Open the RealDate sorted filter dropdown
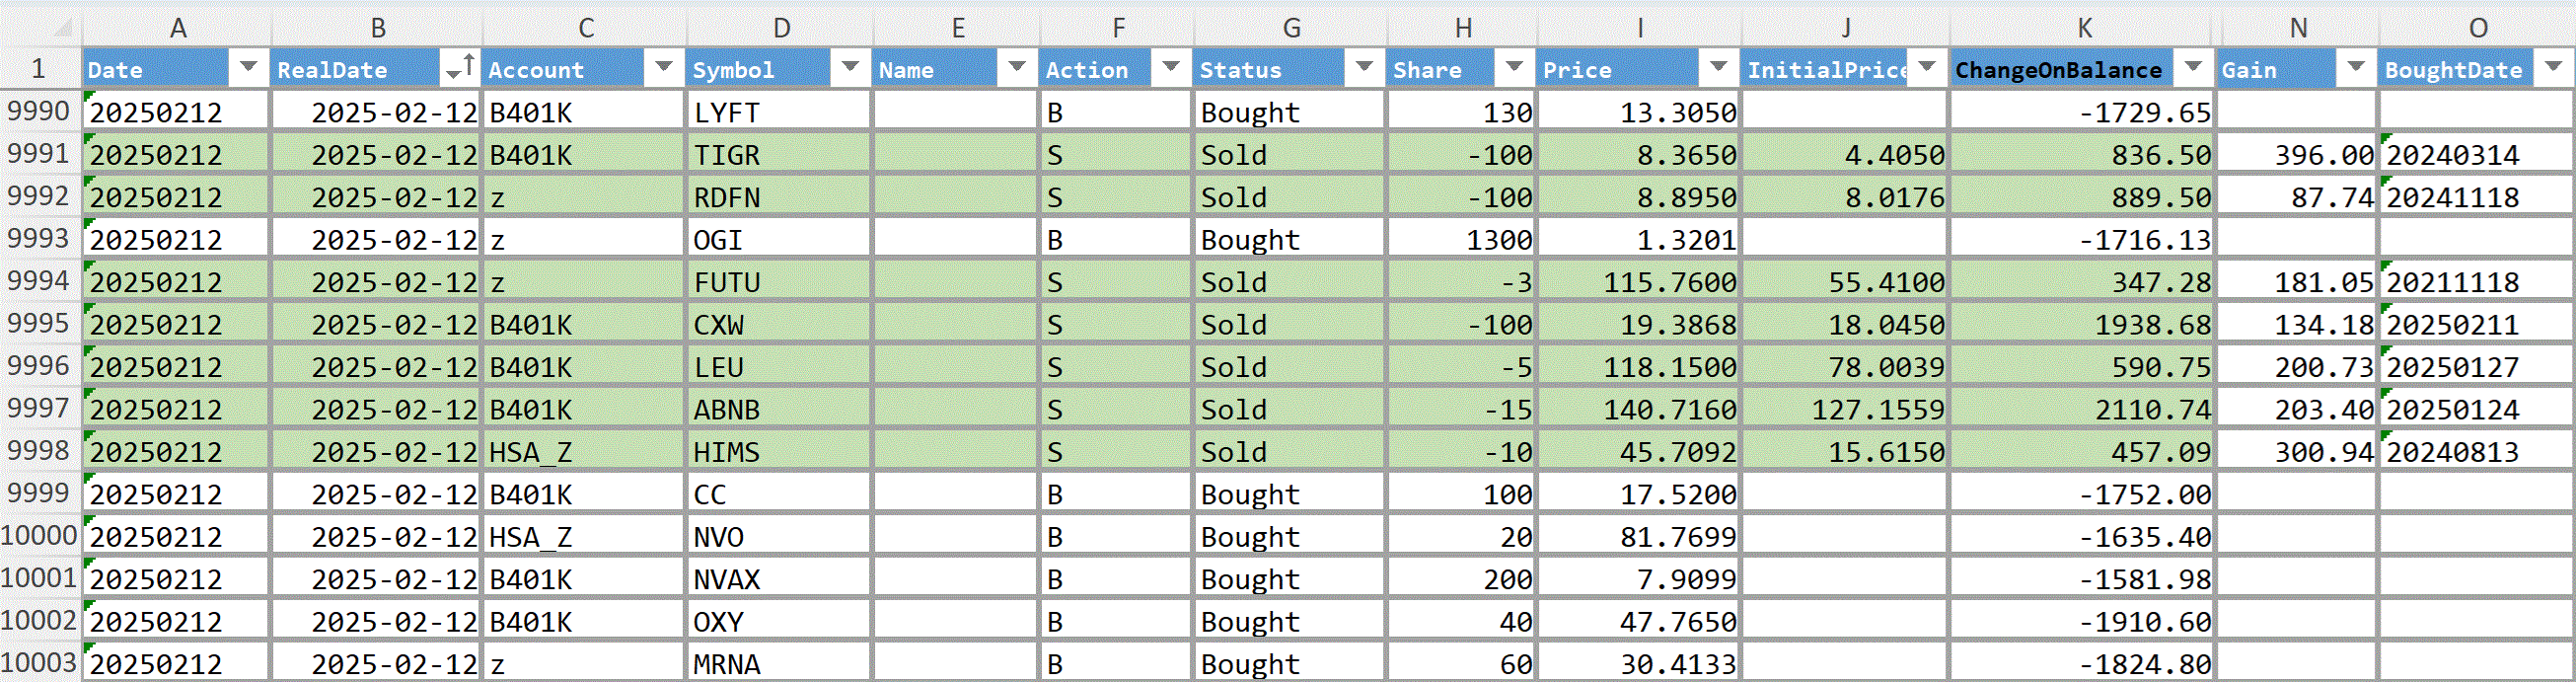Image resolution: width=2576 pixels, height=682 pixels. (459, 68)
